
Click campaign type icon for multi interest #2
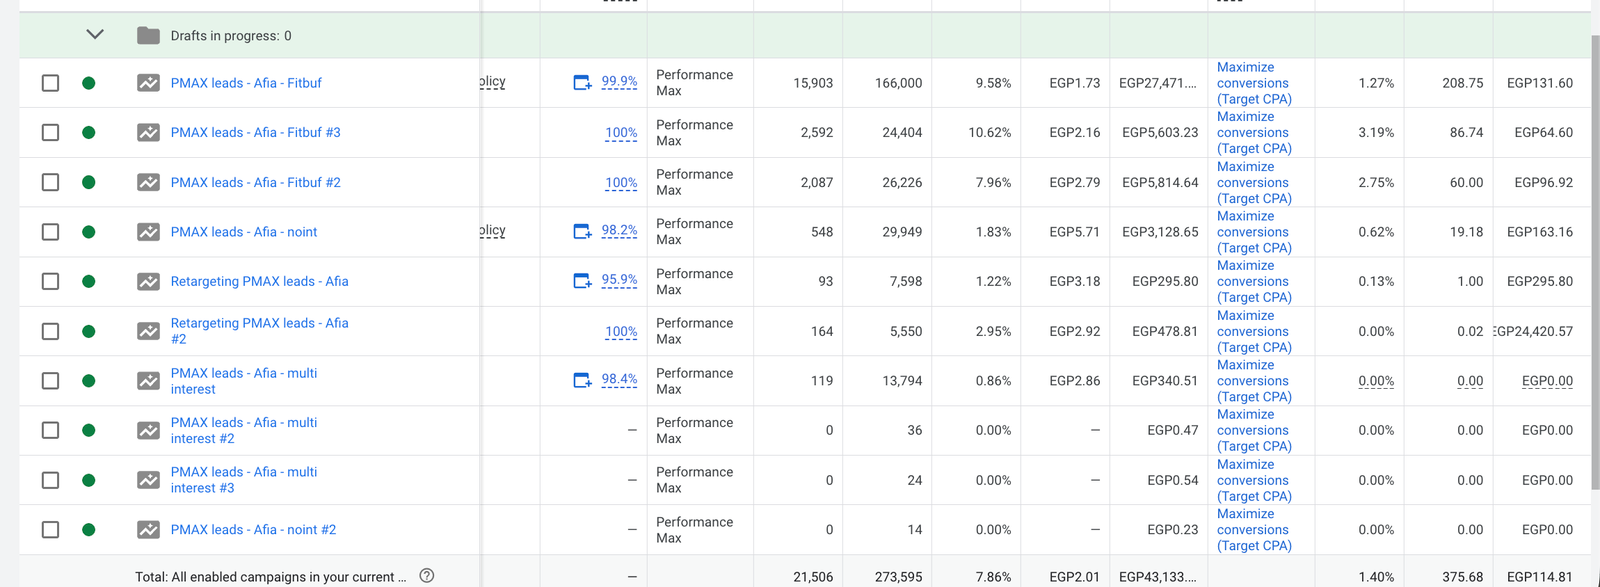148,431
